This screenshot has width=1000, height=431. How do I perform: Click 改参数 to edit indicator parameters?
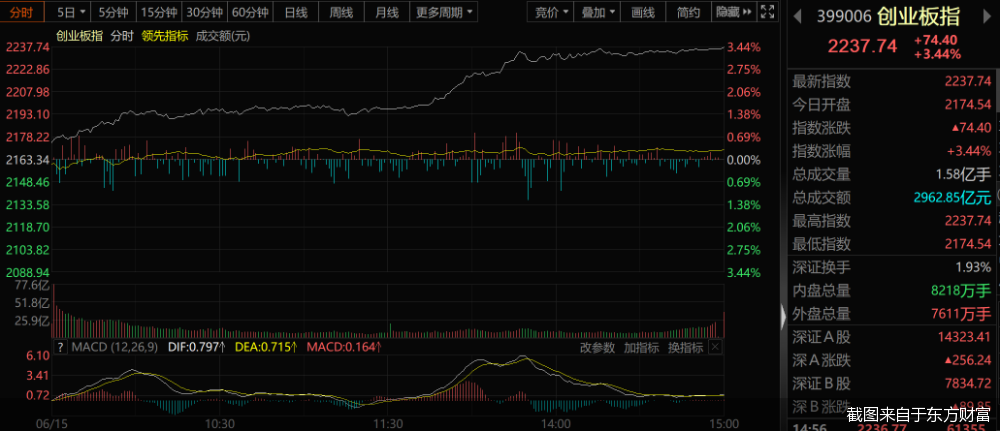click(x=597, y=348)
